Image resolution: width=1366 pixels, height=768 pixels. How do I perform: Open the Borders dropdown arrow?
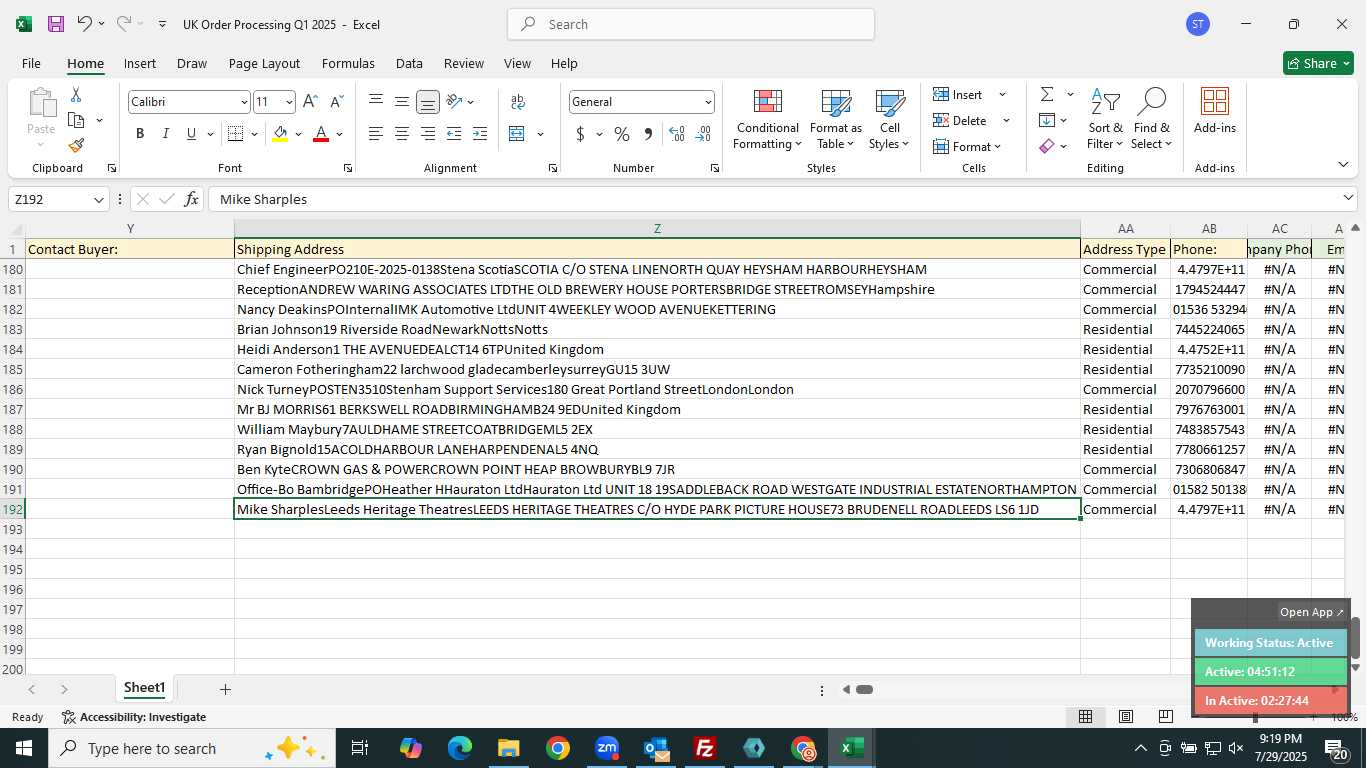point(254,134)
